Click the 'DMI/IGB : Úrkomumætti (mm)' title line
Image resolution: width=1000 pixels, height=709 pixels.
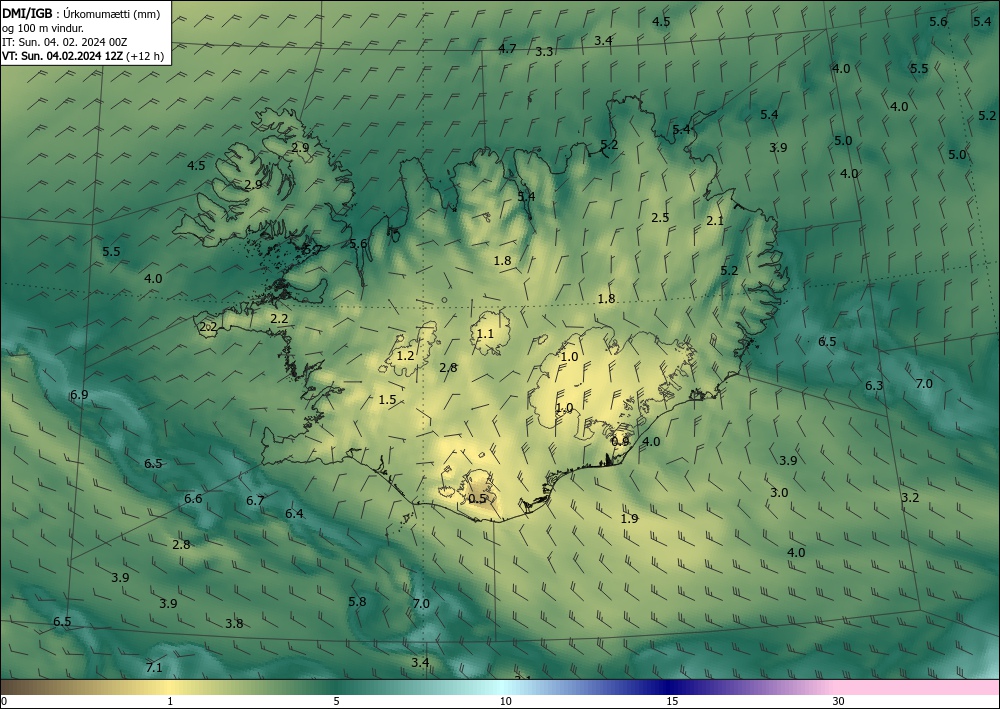coord(81,14)
